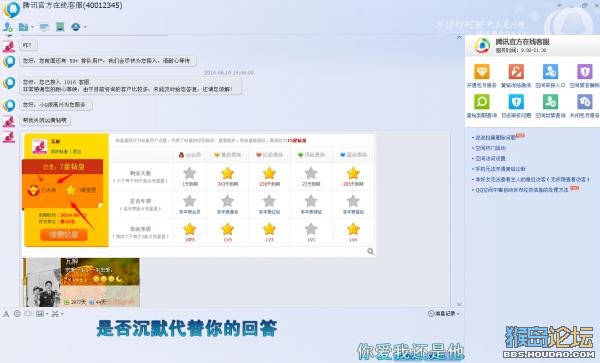Expand the arrow next to the scissors icon
Image resolution: width=600 pixels, height=363 pixels.
(x=62, y=314)
